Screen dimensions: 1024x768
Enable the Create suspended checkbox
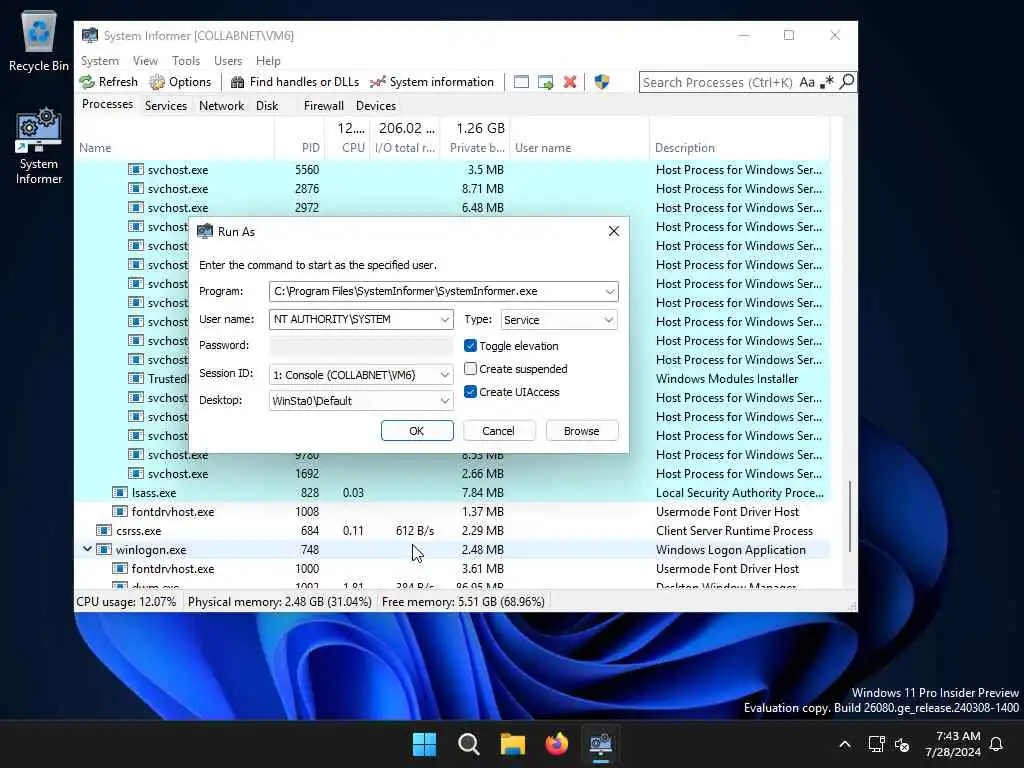click(x=470, y=368)
